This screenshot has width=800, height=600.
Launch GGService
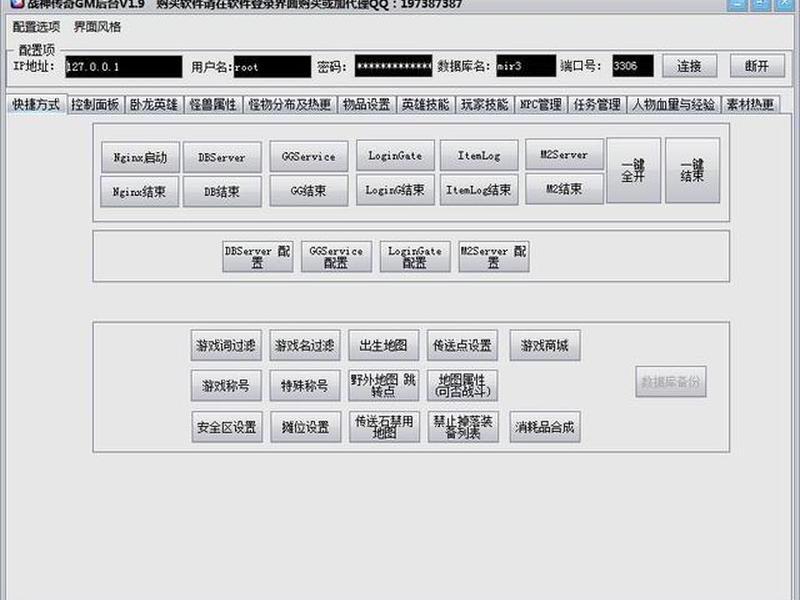click(309, 156)
